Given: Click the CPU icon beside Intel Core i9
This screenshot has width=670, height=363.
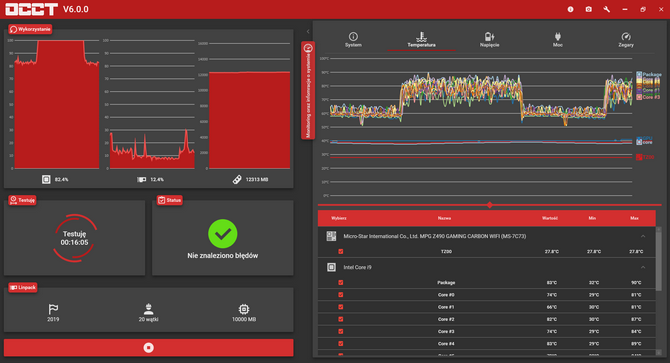Looking at the screenshot, I should [x=331, y=267].
